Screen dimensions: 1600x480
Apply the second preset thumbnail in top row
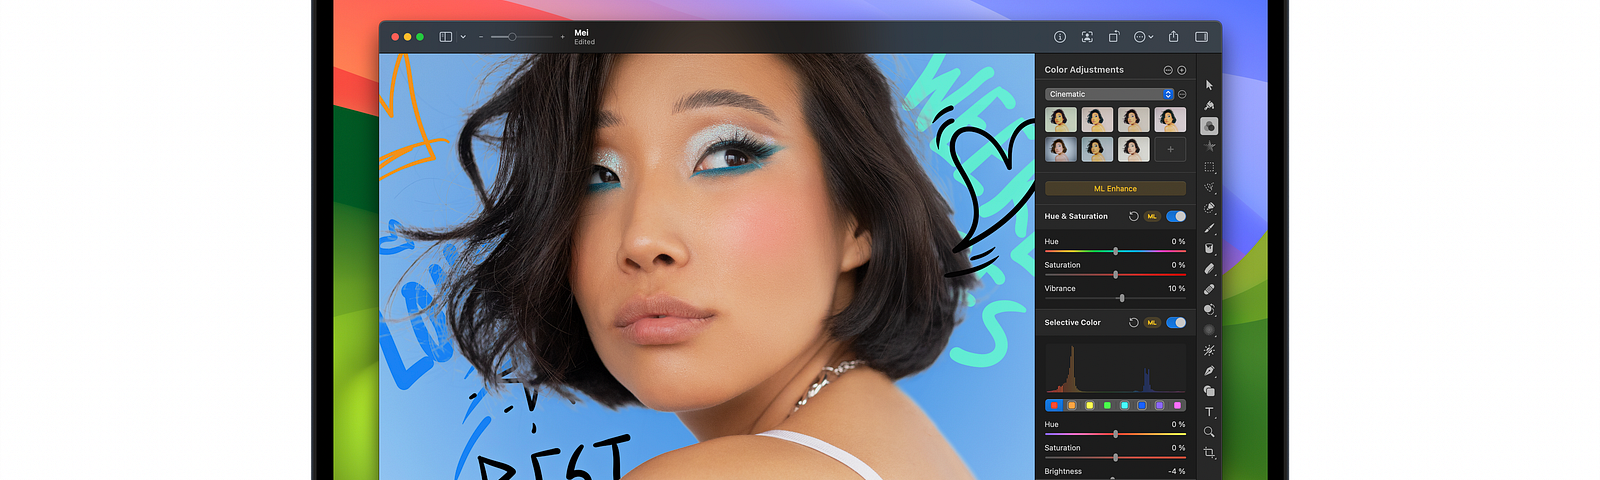pos(1097,120)
